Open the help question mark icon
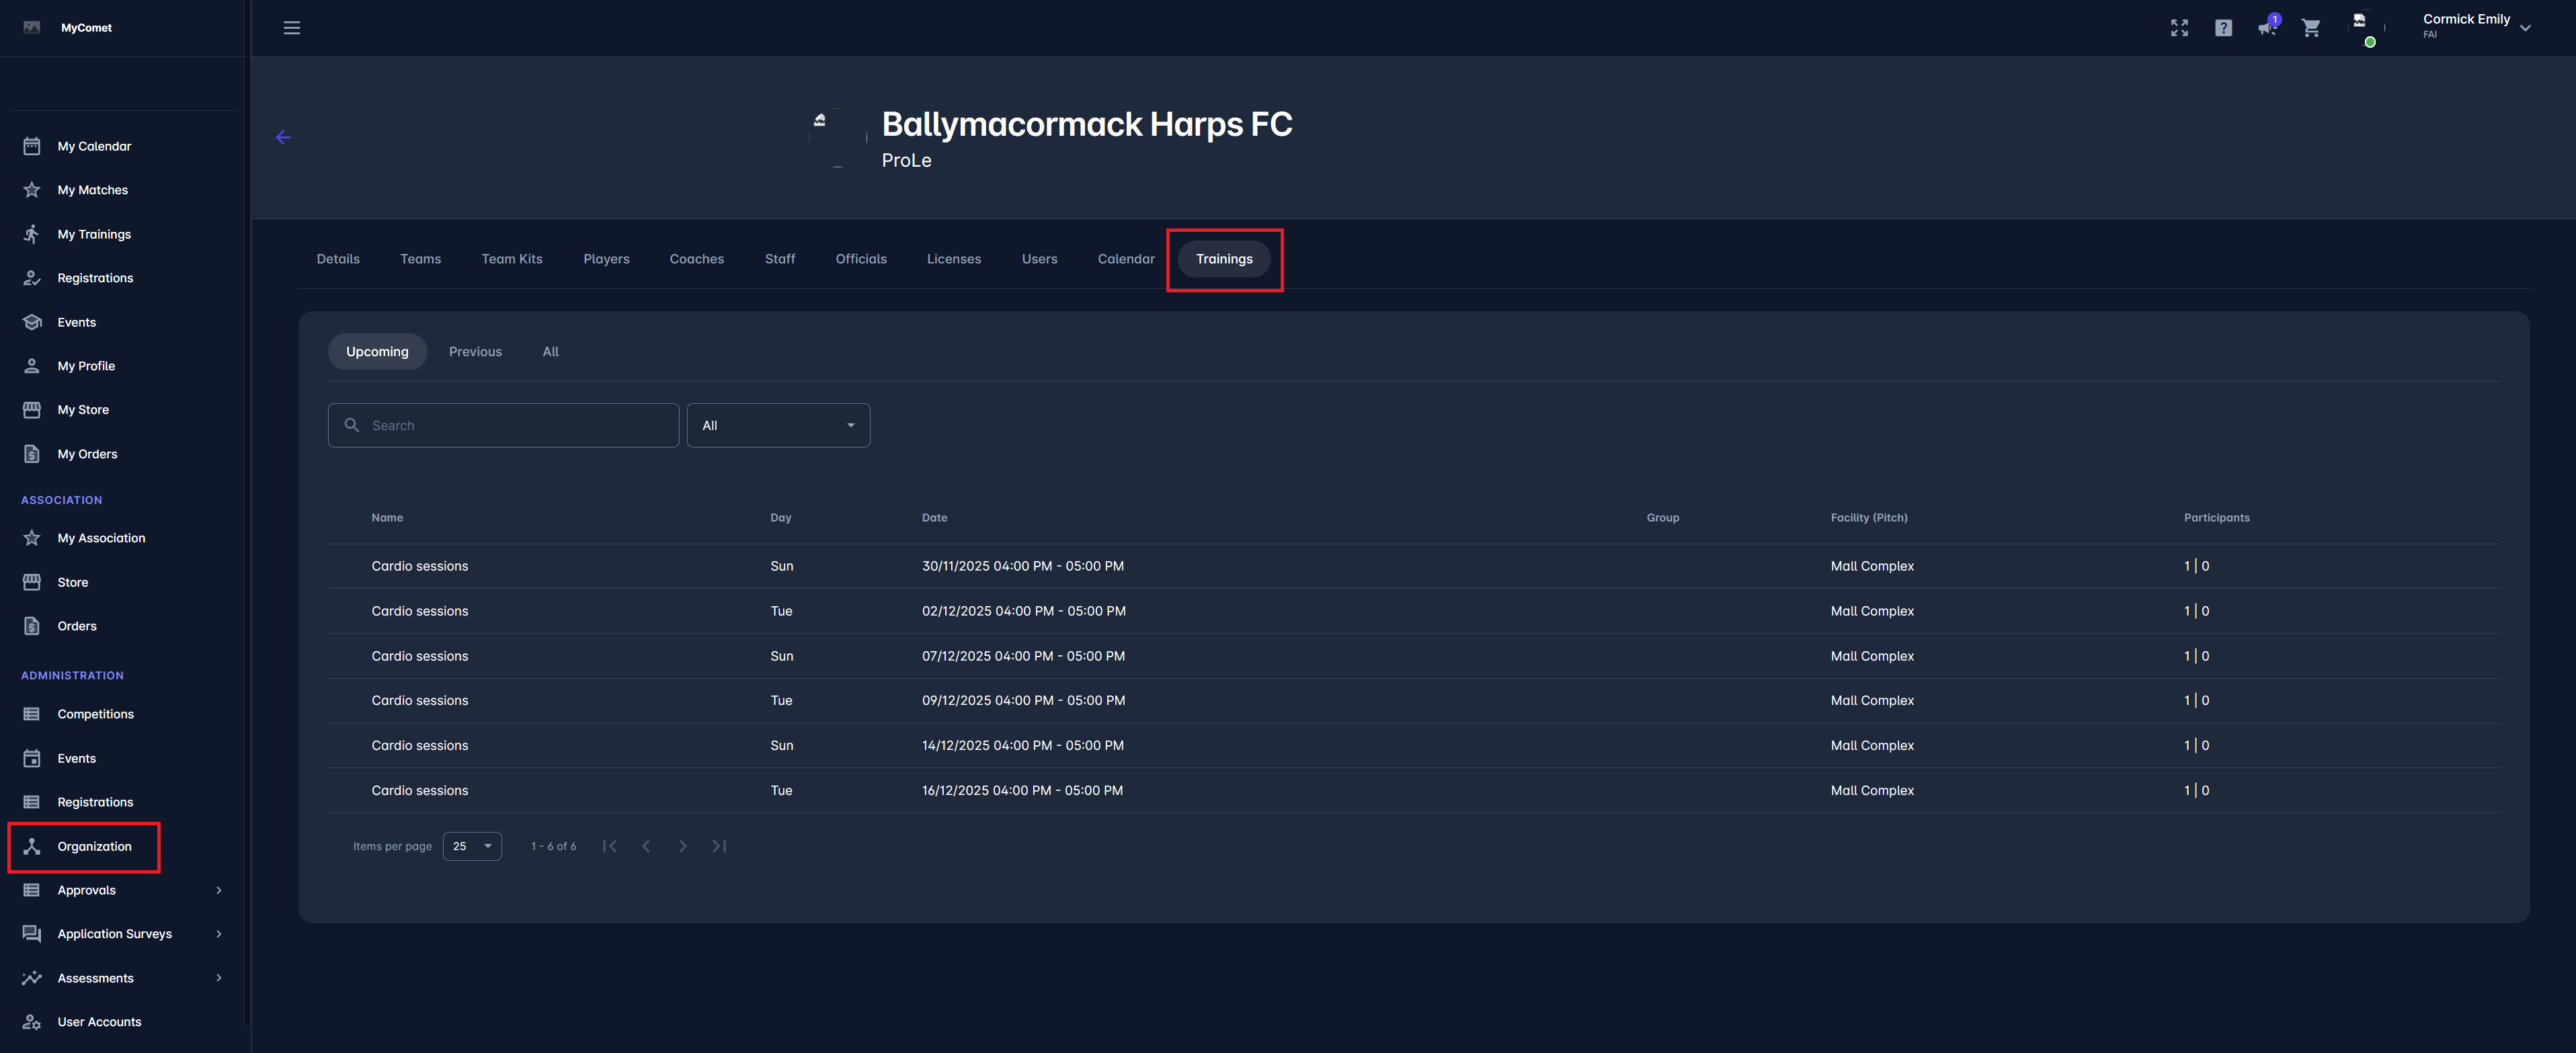The height and width of the screenshot is (1053, 2576). (x=2223, y=28)
